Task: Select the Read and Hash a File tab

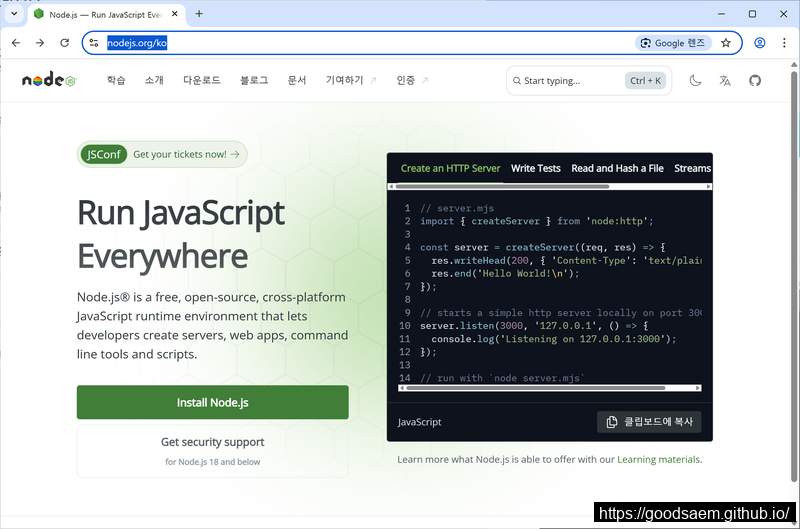Action: (617, 168)
